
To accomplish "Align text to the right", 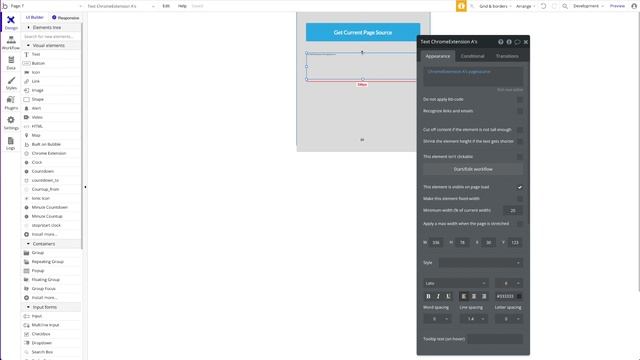I will (484, 296).
